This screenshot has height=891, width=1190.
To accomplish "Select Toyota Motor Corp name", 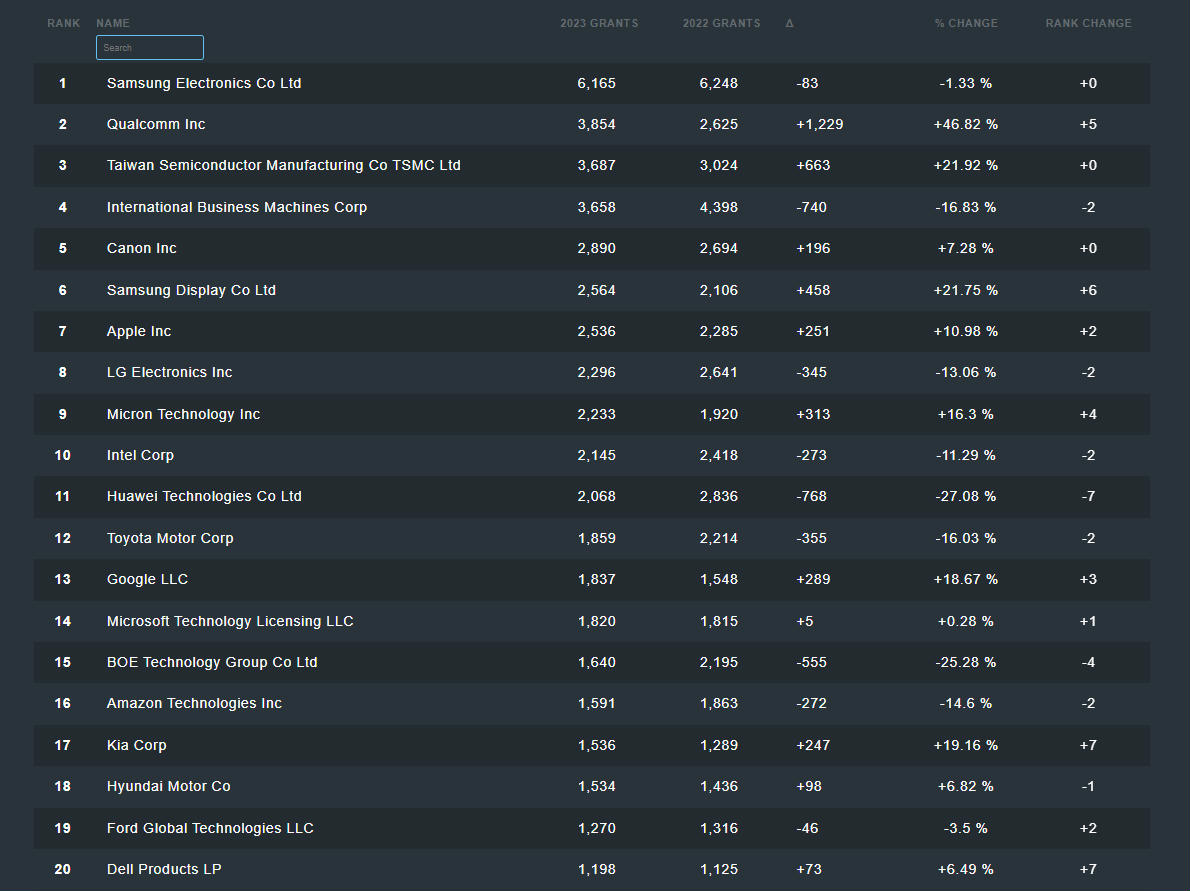I will [170, 538].
